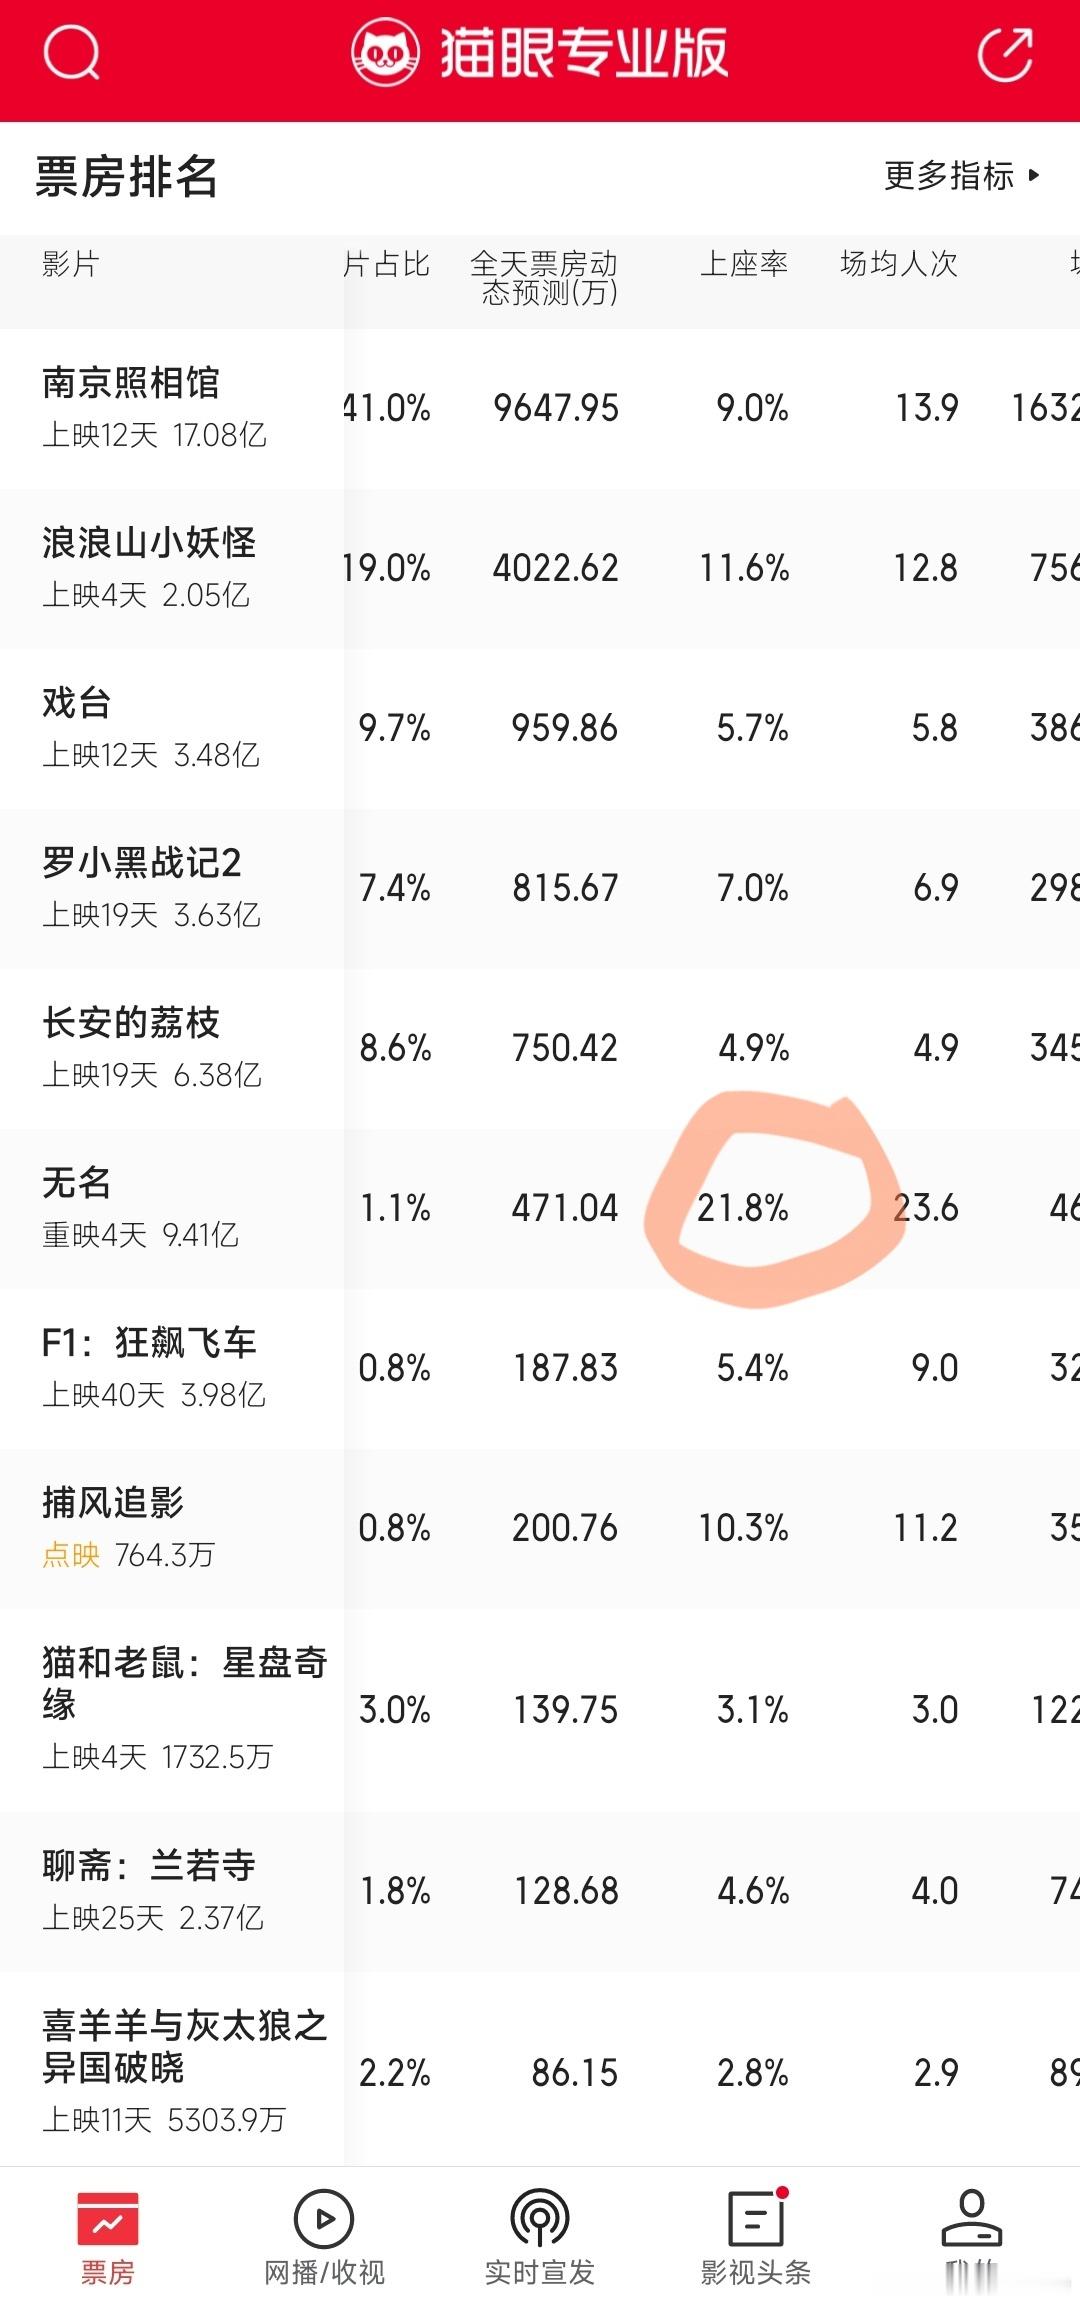Screen dimensions: 1080x2305
Task: Select 影片 column header
Action: pos(71,264)
